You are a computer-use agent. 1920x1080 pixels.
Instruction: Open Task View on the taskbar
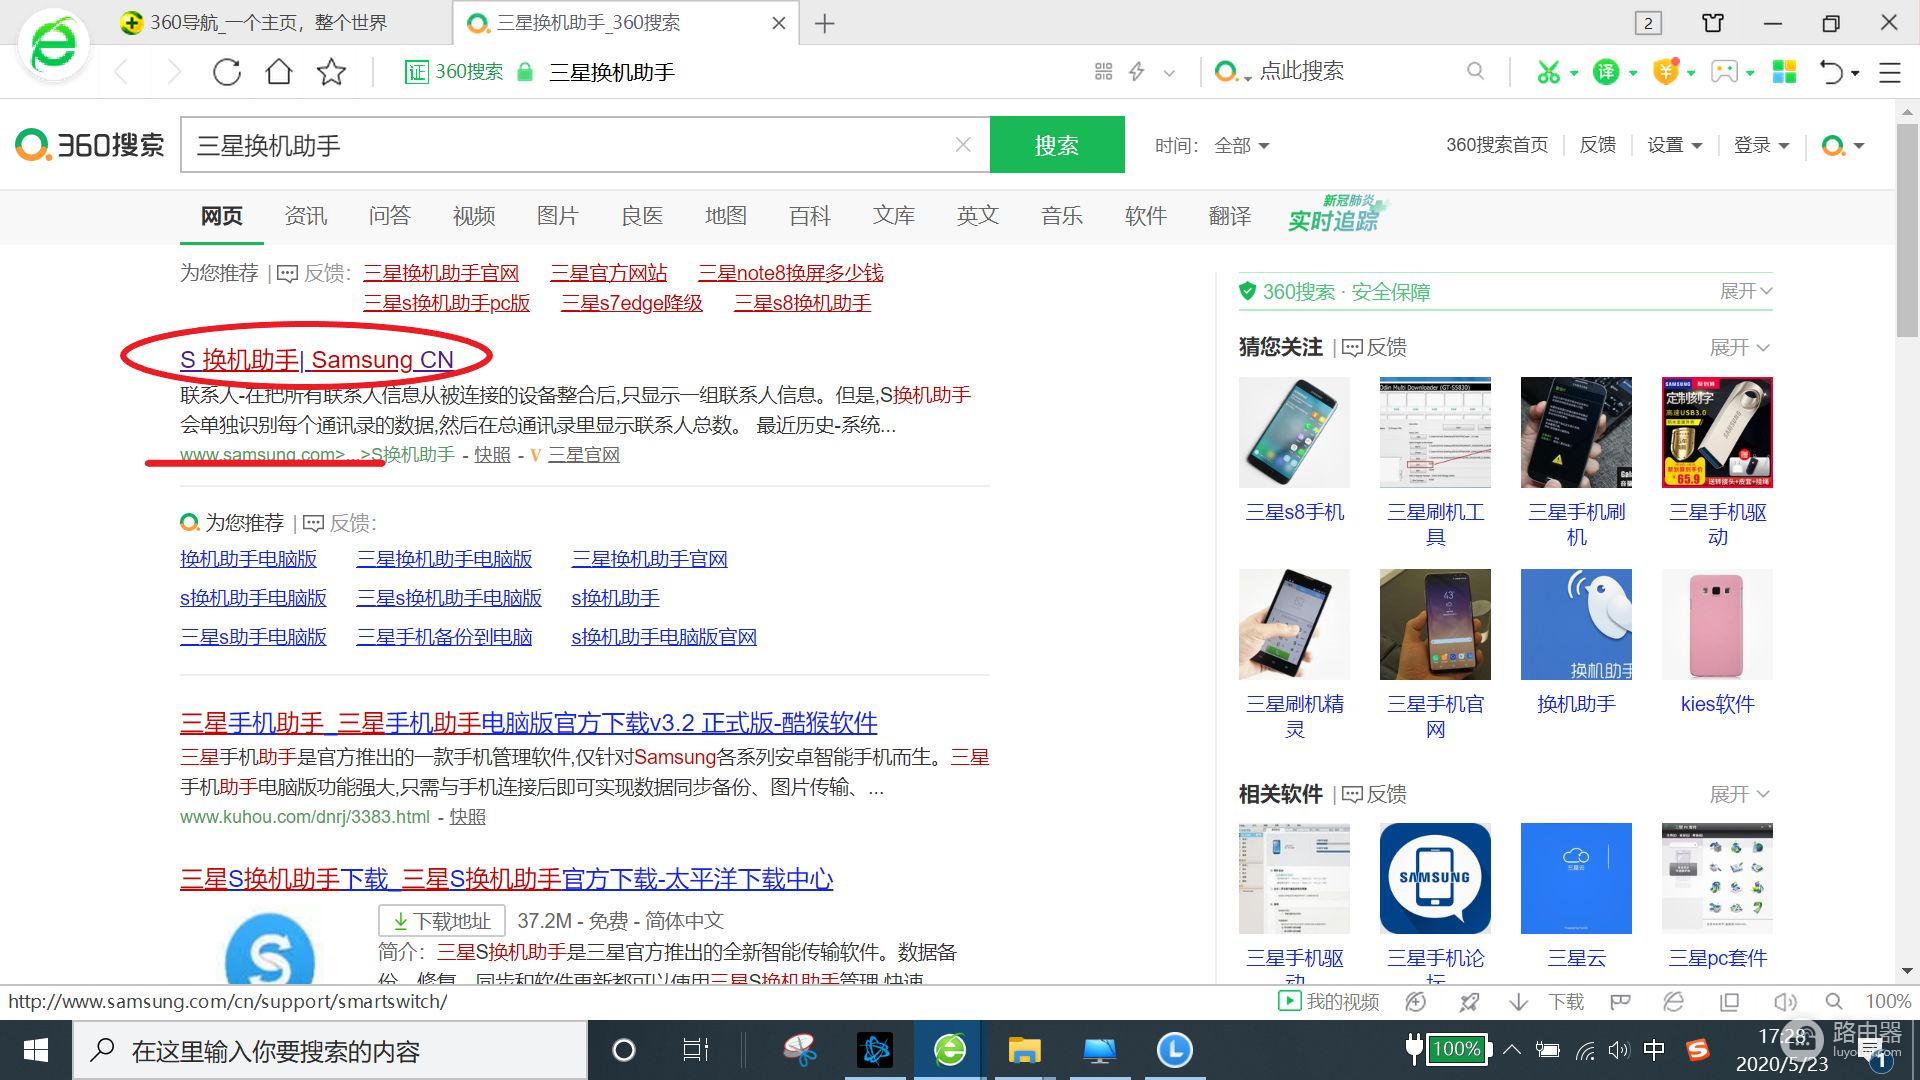coord(695,1050)
